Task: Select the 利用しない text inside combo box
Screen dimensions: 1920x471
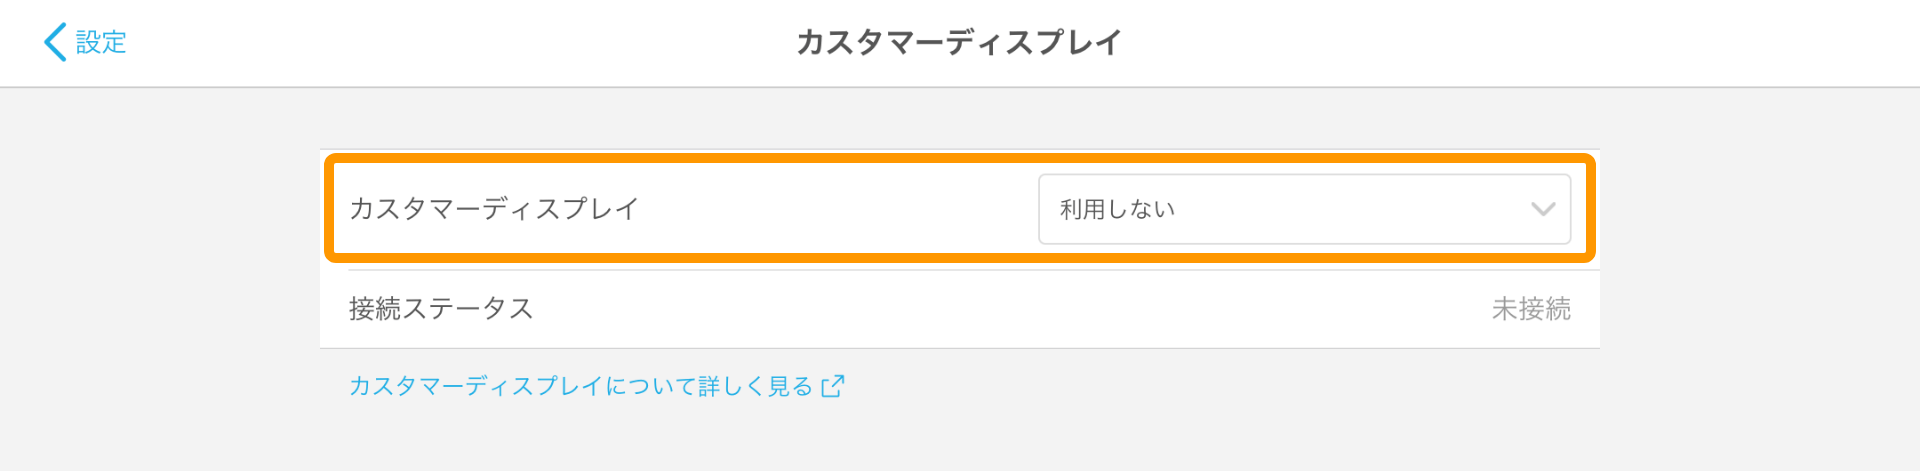Action: click(x=1117, y=209)
